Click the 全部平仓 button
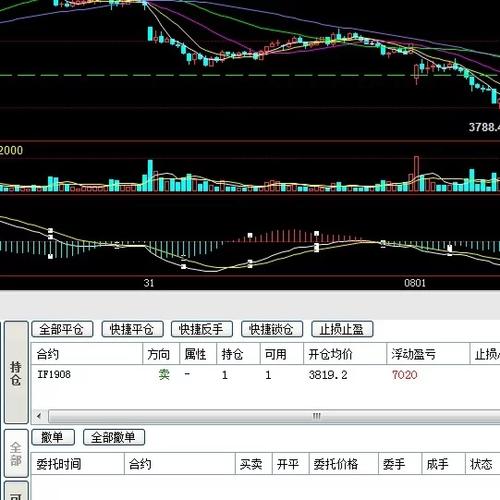500x500 pixels. [62, 329]
